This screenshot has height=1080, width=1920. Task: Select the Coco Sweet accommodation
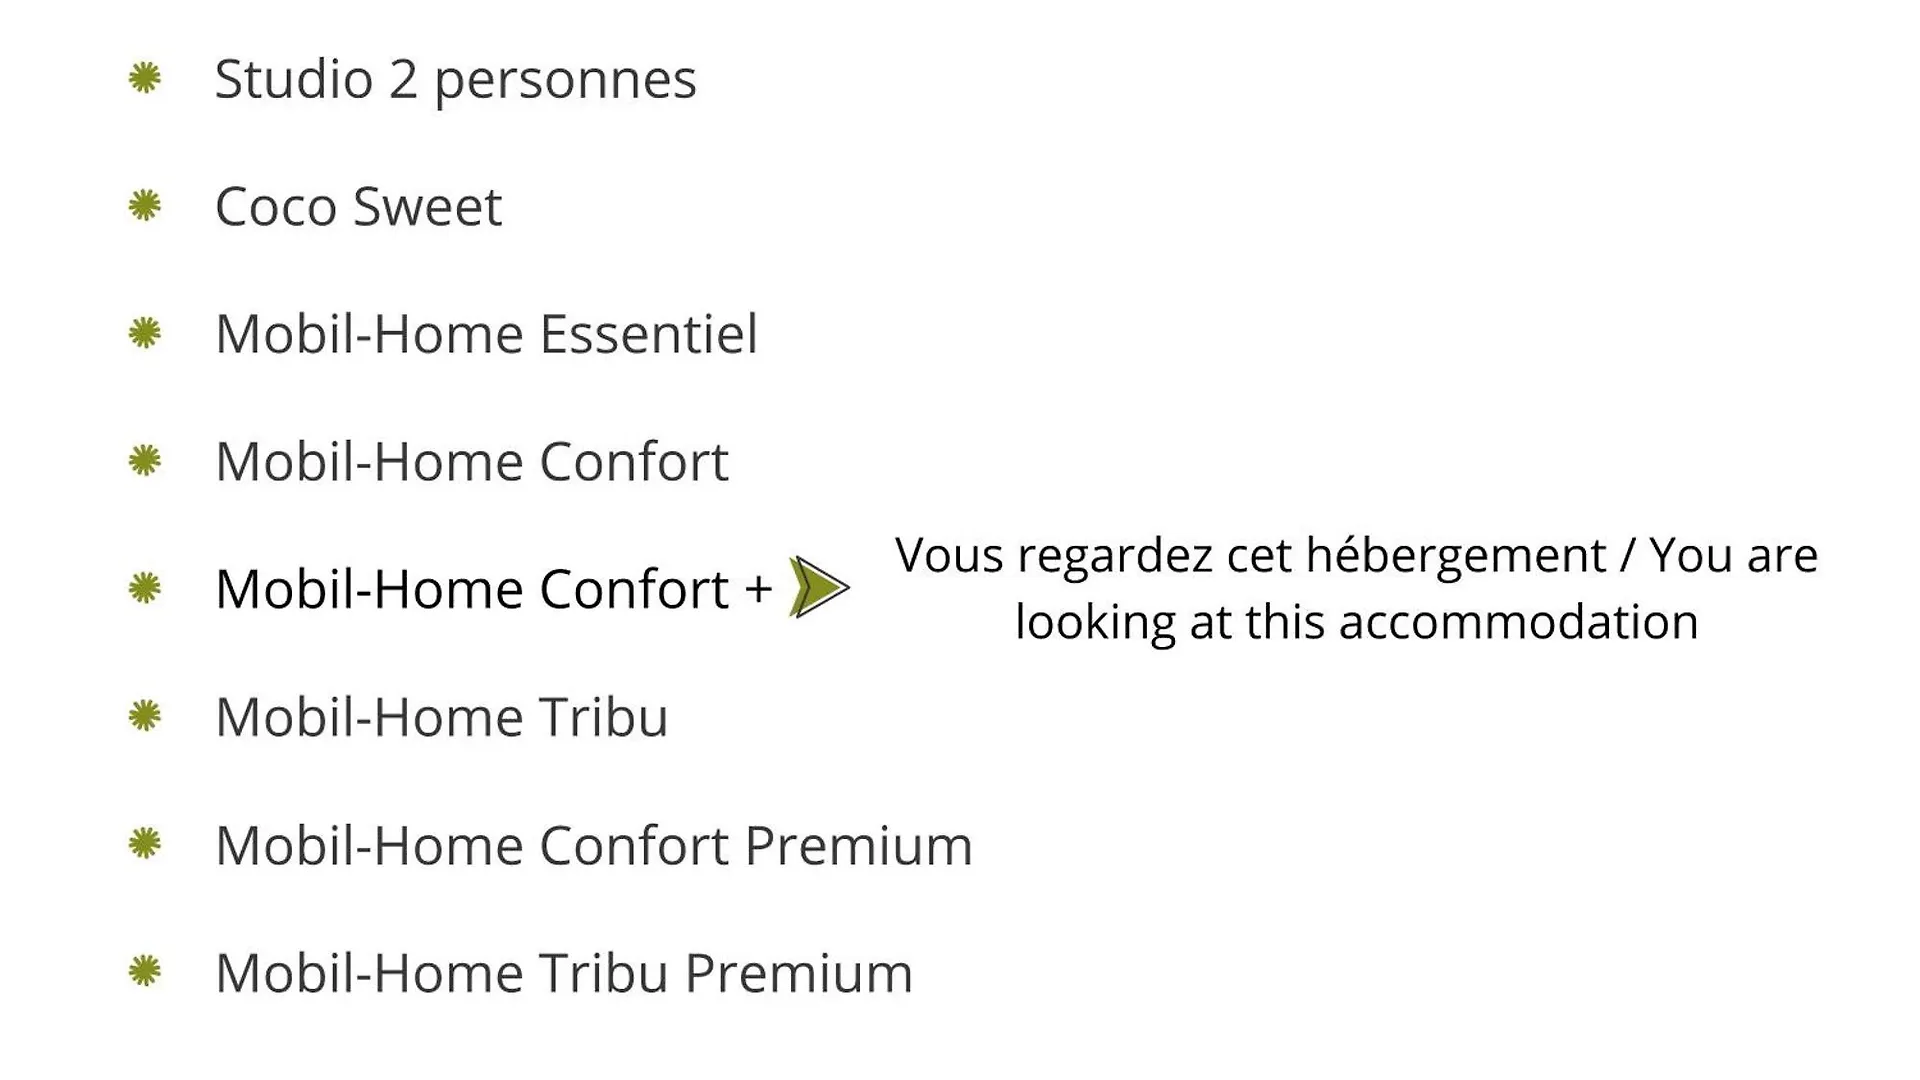tap(358, 207)
